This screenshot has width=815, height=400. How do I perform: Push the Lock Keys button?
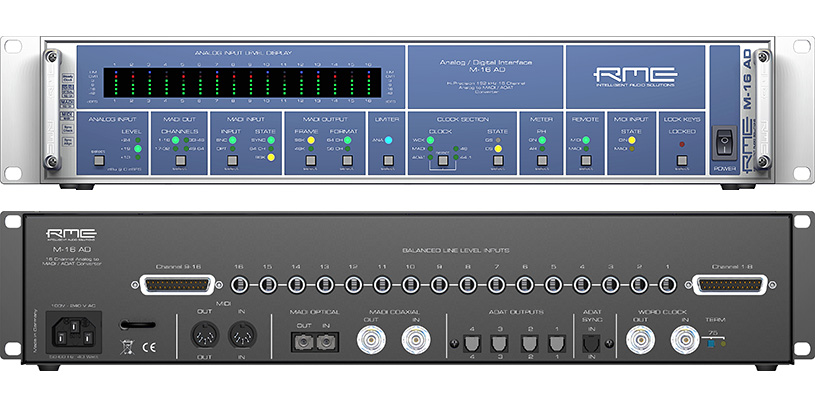click(682, 161)
